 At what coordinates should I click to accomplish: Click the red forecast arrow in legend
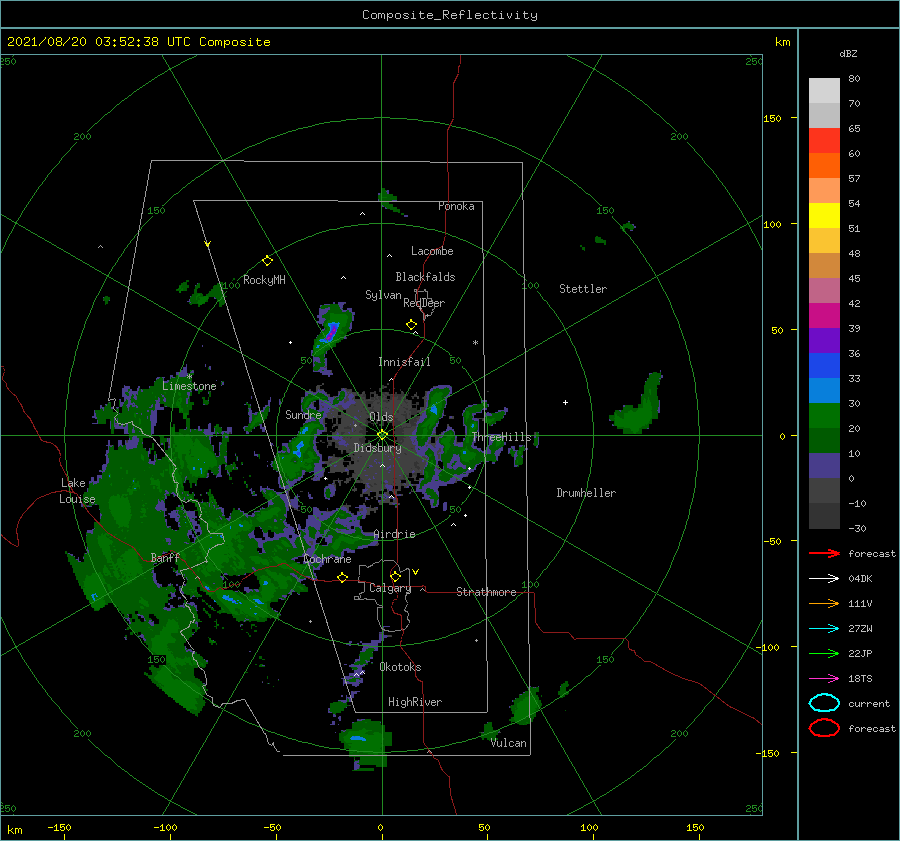click(824, 553)
